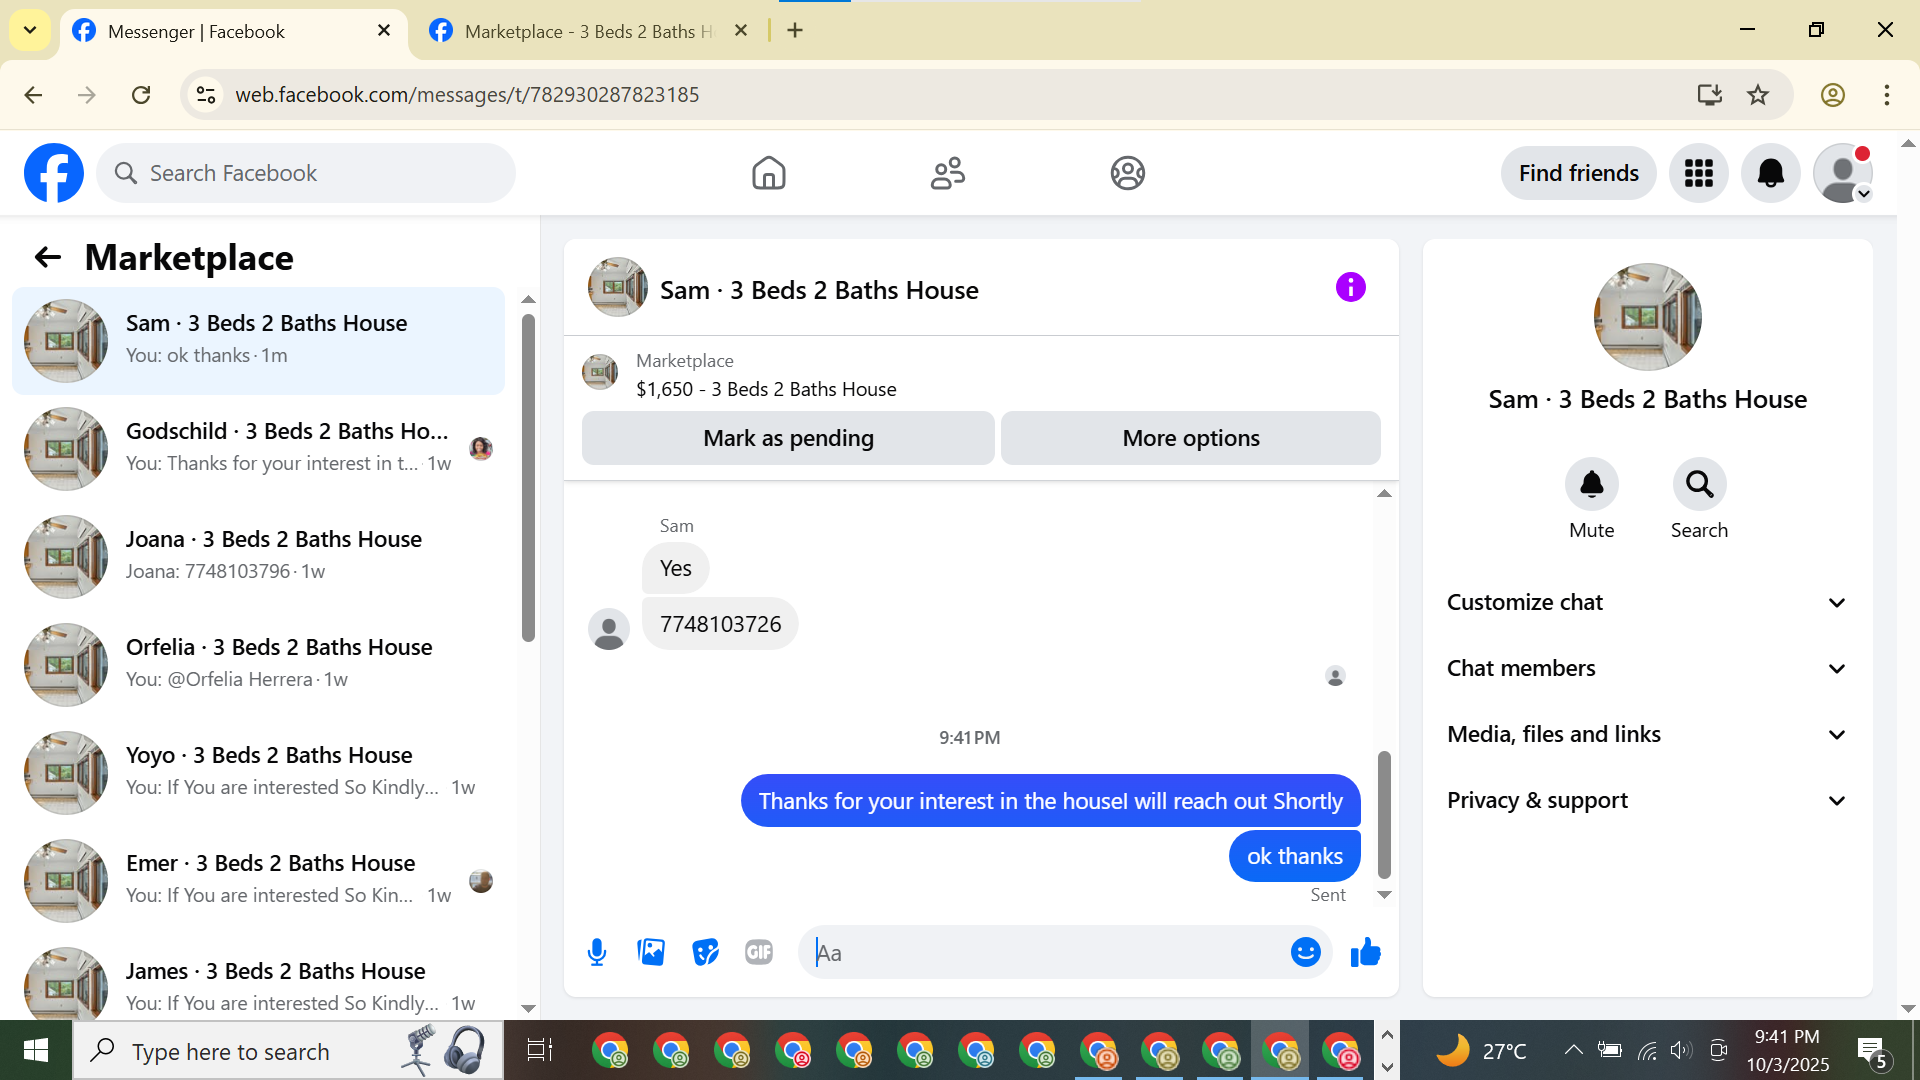Open Orfelia conversation in the list
The height and width of the screenshot is (1080, 1920).
pyautogui.click(x=258, y=665)
